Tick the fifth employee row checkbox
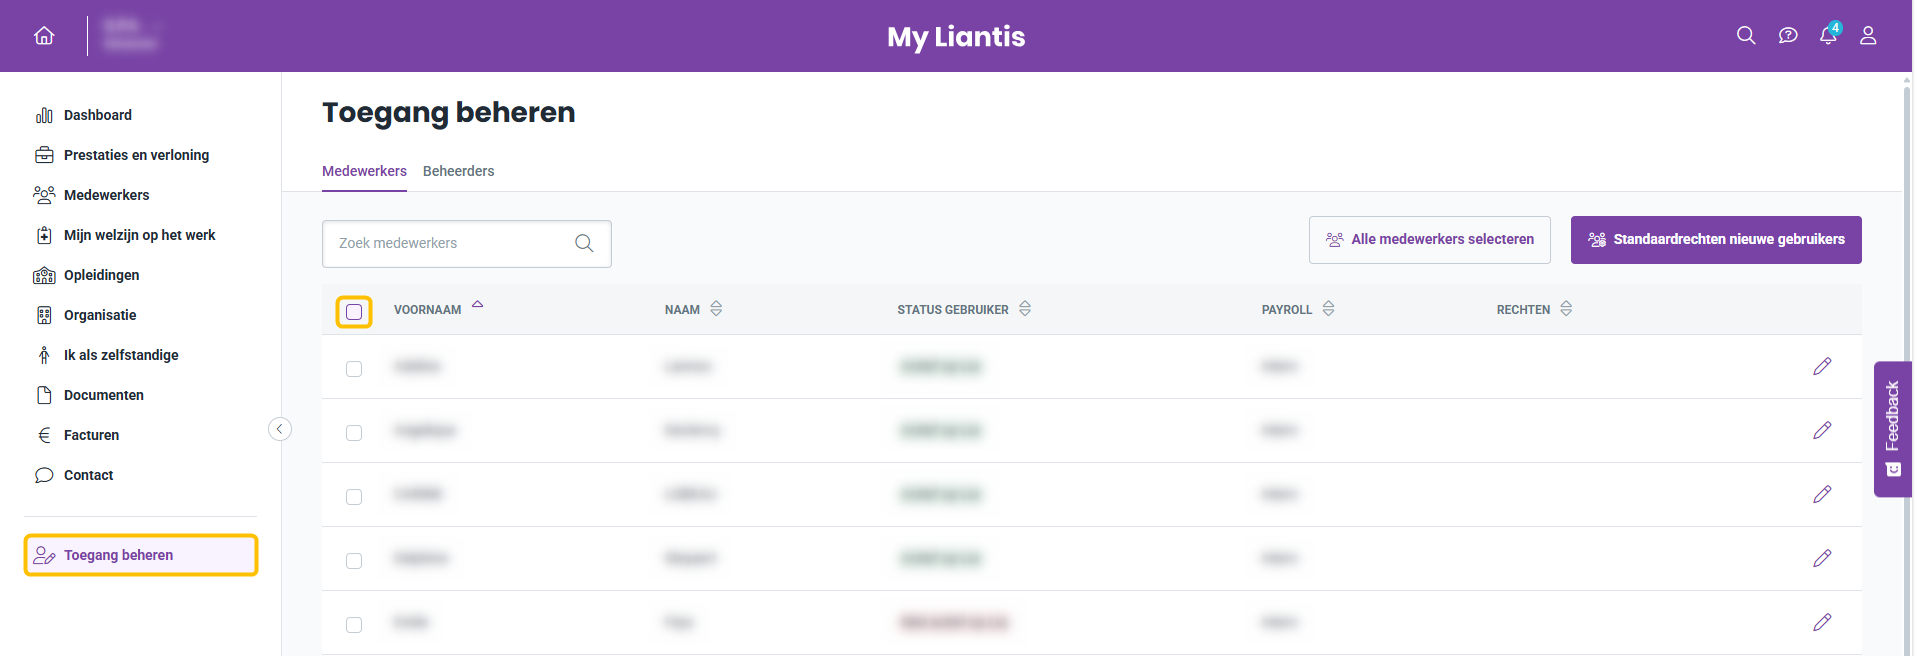This screenshot has width=1915, height=656. [354, 625]
